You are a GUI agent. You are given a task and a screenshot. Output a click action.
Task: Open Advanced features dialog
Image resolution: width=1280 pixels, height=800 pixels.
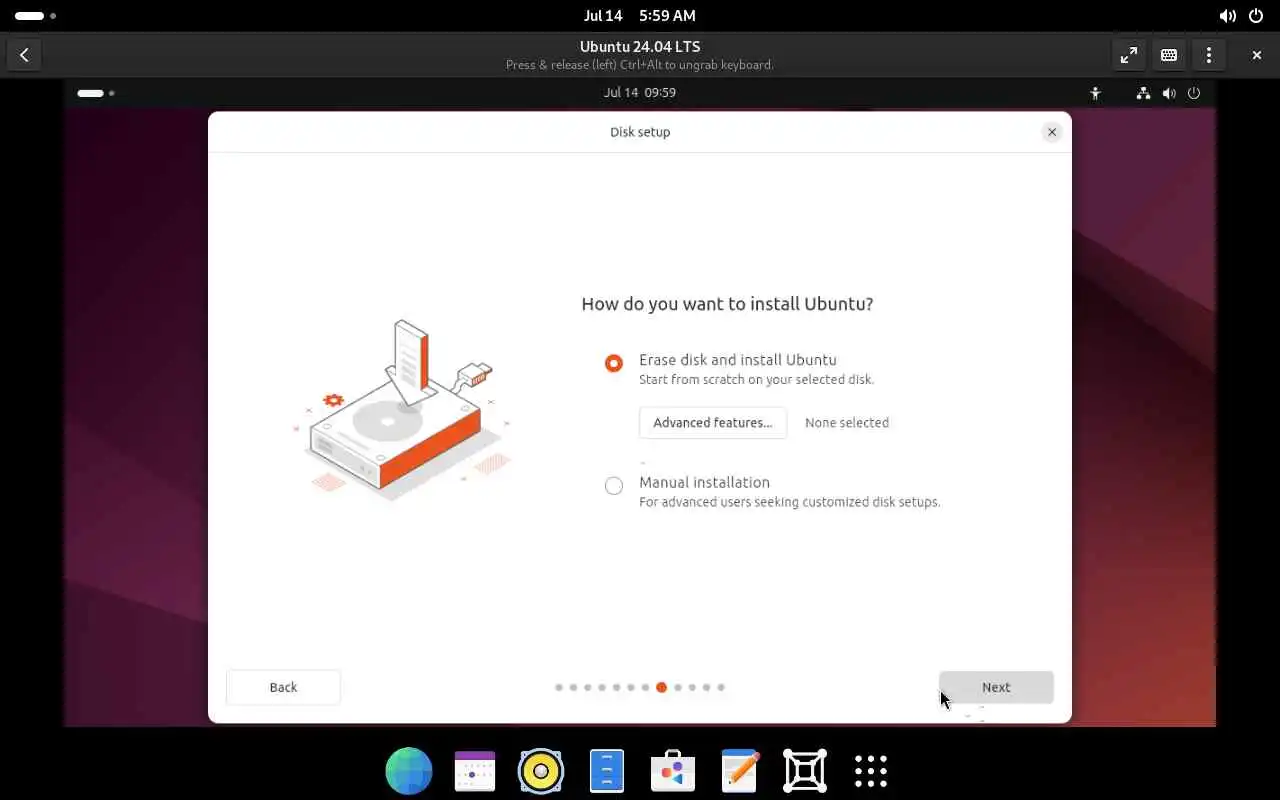click(x=713, y=422)
